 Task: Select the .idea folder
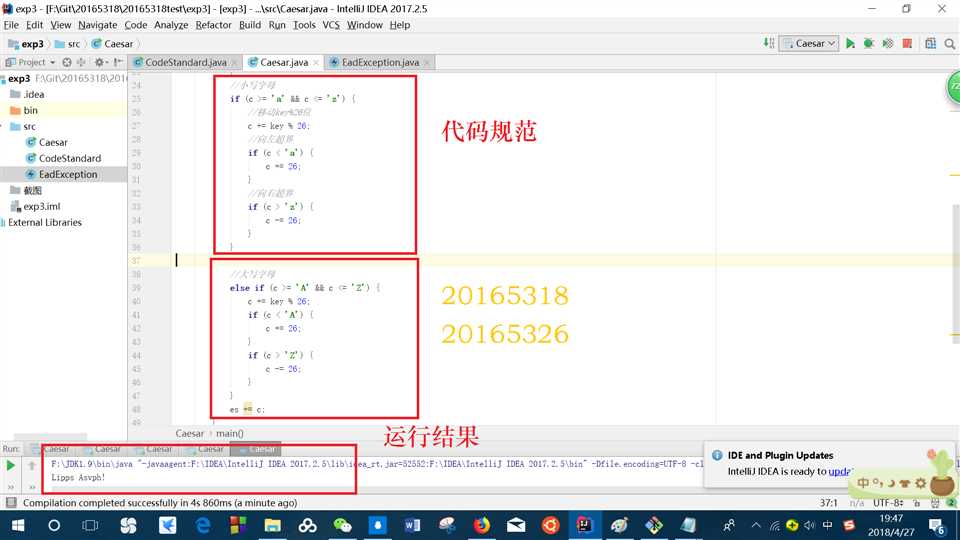28,94
